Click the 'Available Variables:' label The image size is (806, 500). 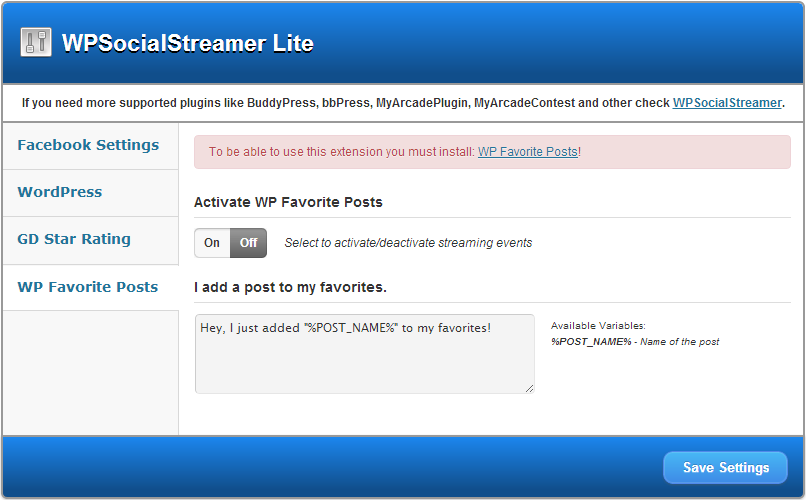(598, 326)
